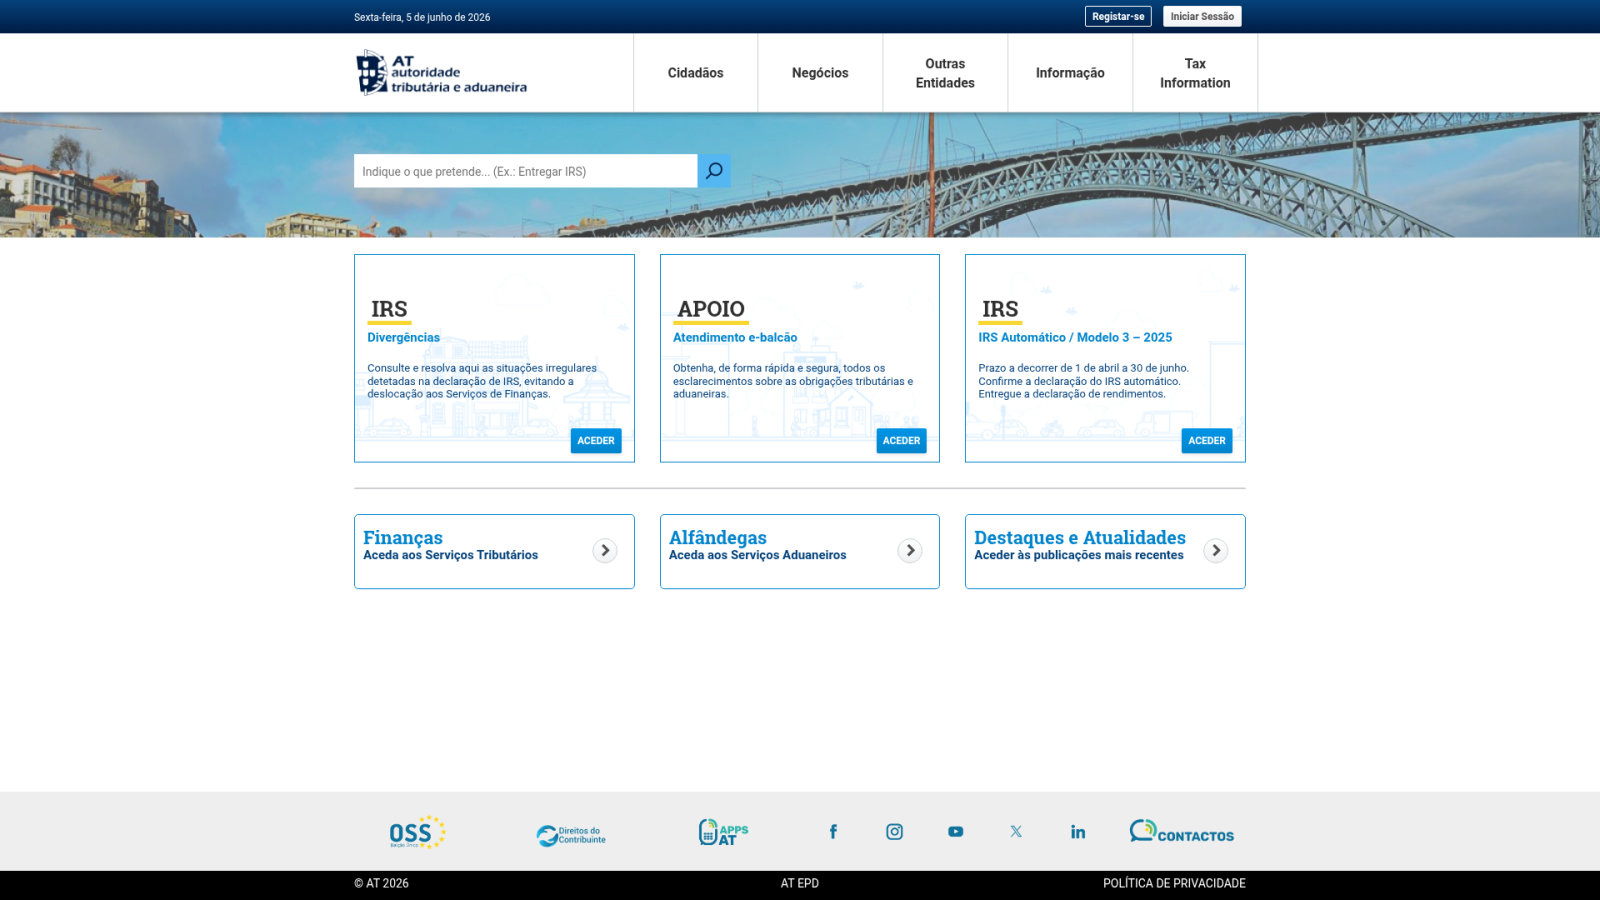Open the Destaques e Atualidades heading
This screenshot has width=1600, height=900.
tap(1080, 538)
